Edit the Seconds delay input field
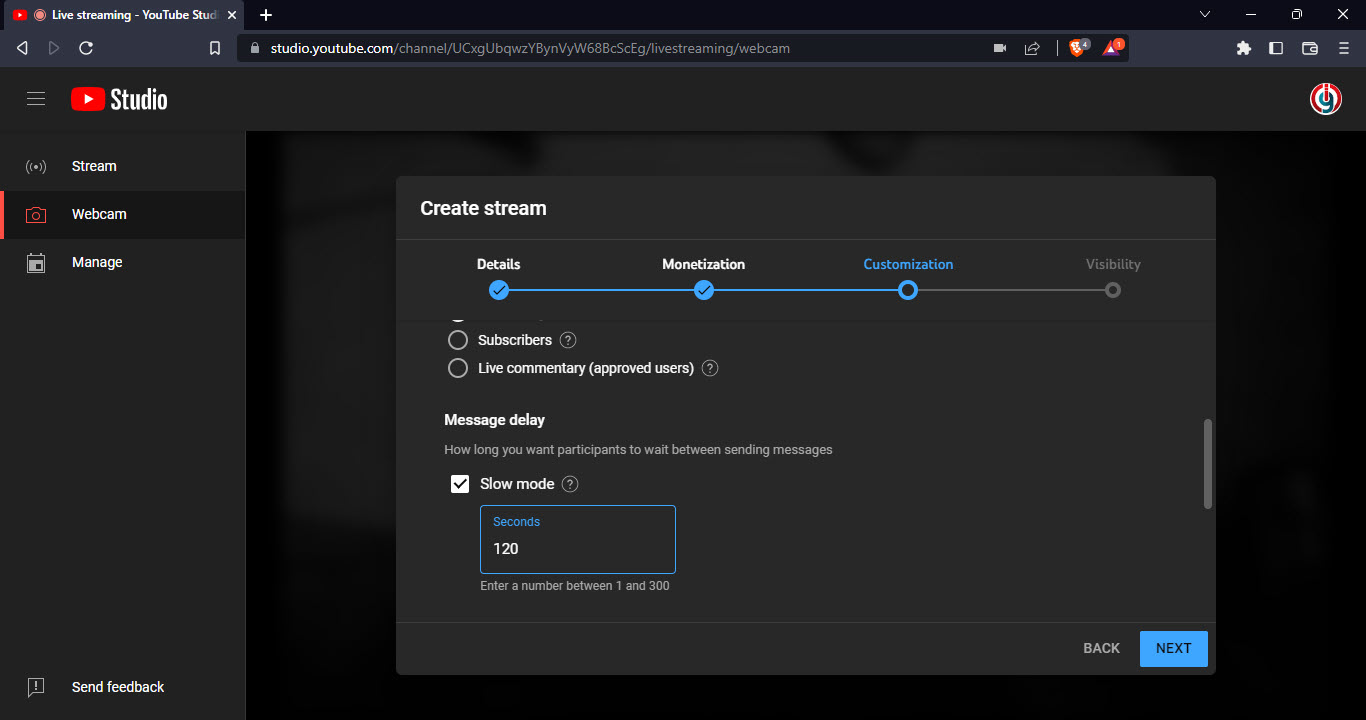The image size is (1366, 720). click(577, 548)
